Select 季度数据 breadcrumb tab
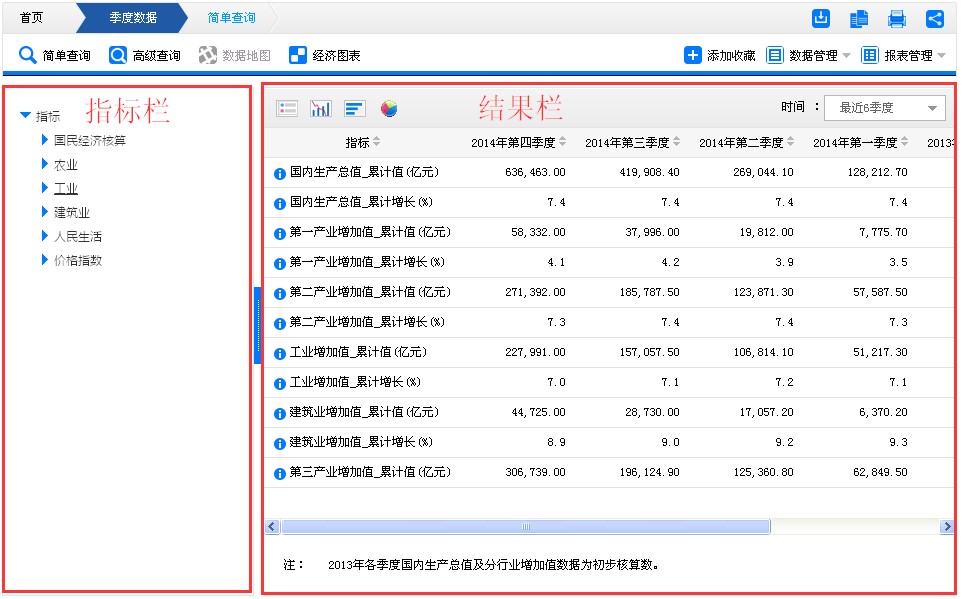 coord(133,18)
